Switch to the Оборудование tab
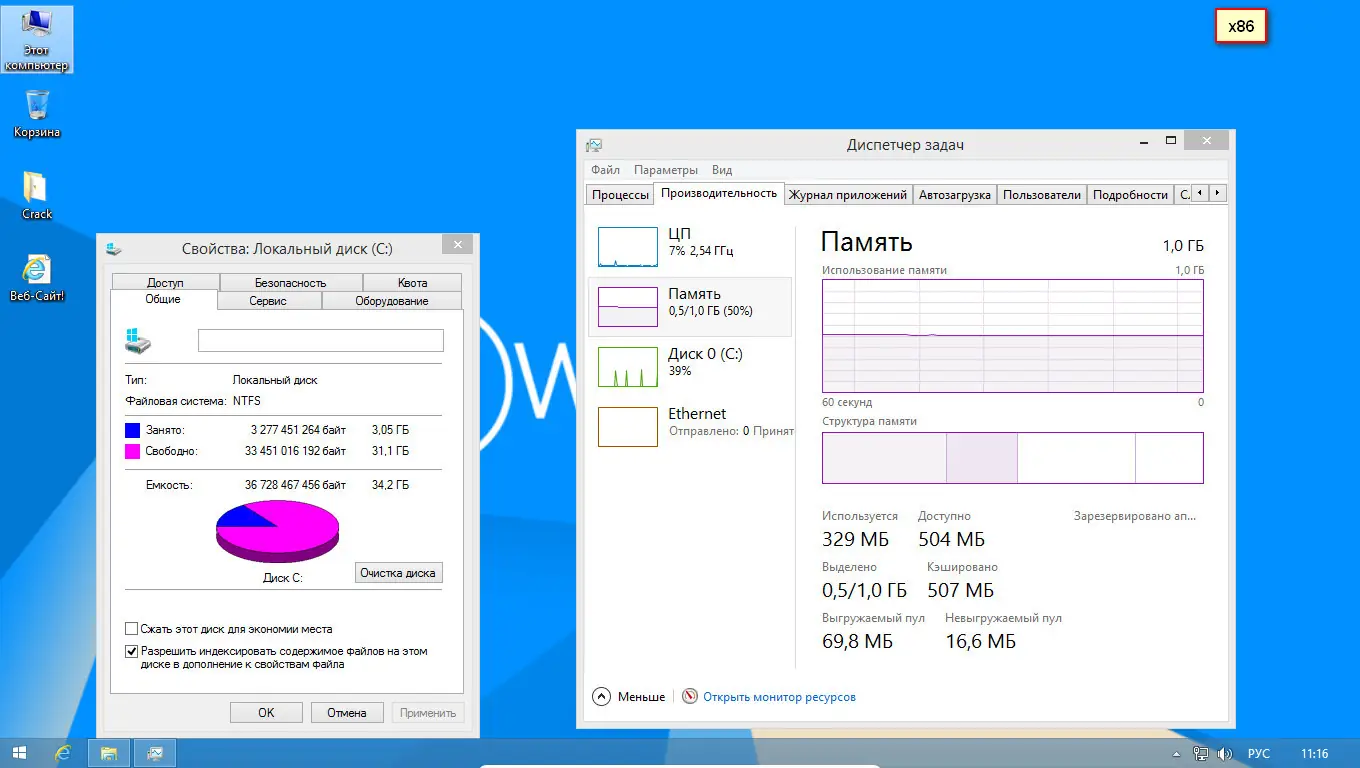 (x=392, y=301)
